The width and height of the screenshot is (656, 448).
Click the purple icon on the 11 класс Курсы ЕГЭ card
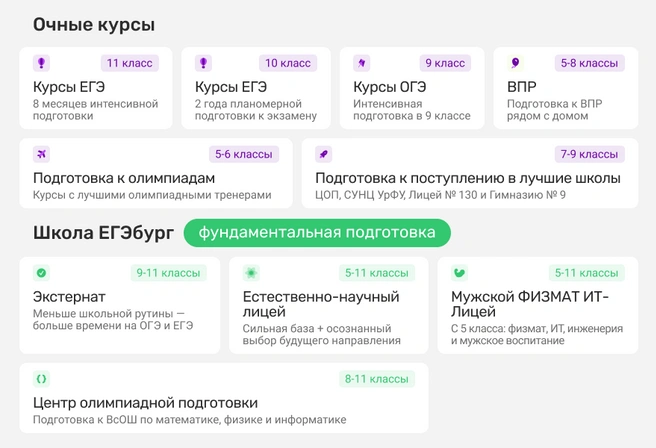41,63
